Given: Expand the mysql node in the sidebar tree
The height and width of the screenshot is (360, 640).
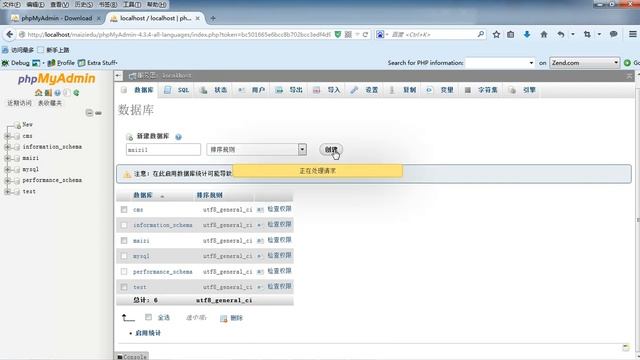Looking at the screenshot, I should point(7,169).
